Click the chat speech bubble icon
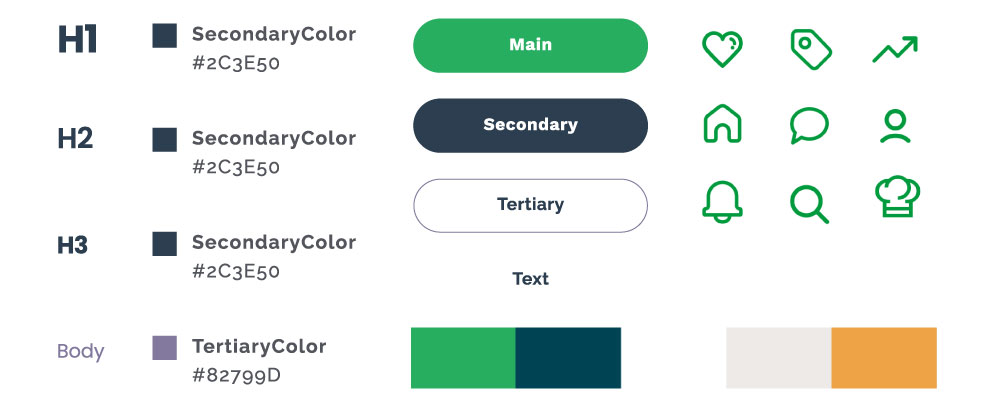This screenshot has height=413, width=987. tap(809, 125)
